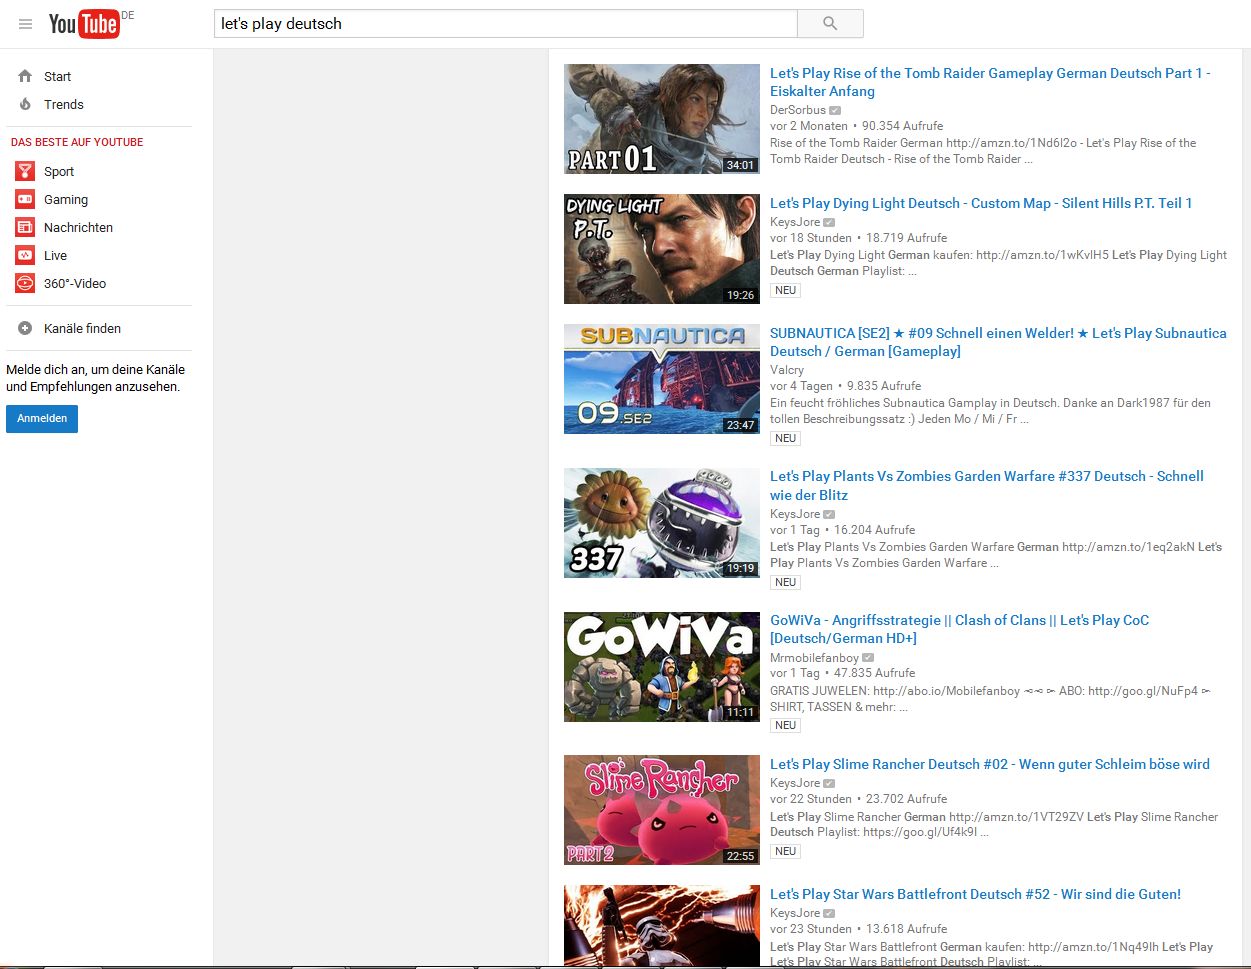Click the NEU label under the Dying Light video
Image resolution: width=1251 pixels, height=969 pixels.
tap(786, 290)
